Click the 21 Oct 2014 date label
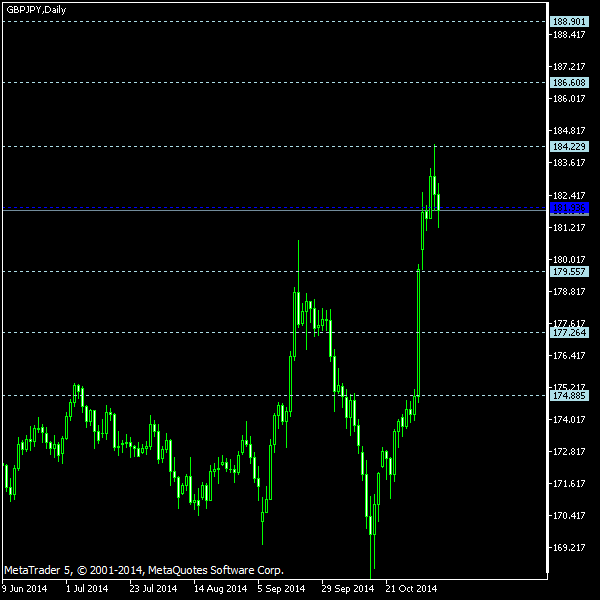Viewport: 600px width, 600px height. coord(411,589)
